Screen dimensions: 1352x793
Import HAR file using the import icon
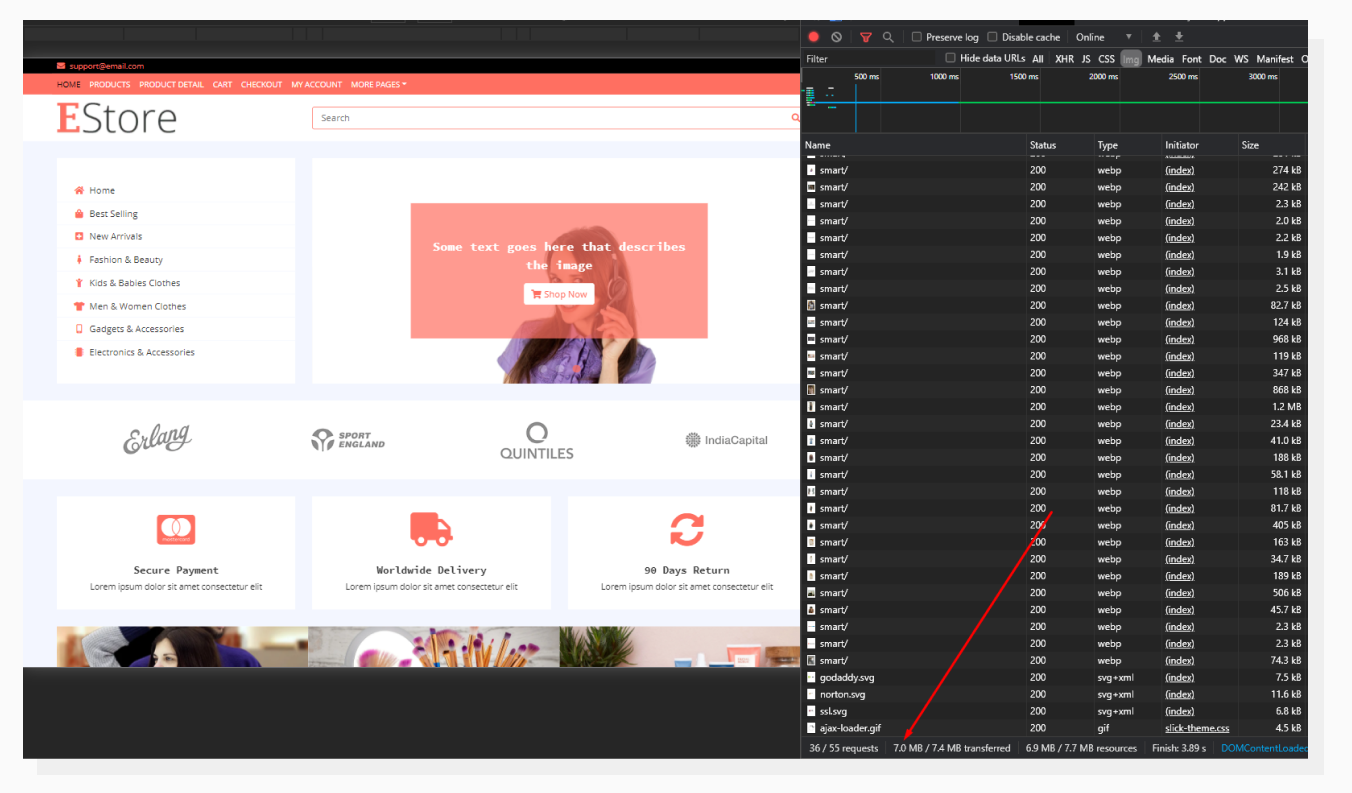pyautogui.click(x=1157, y=36)
